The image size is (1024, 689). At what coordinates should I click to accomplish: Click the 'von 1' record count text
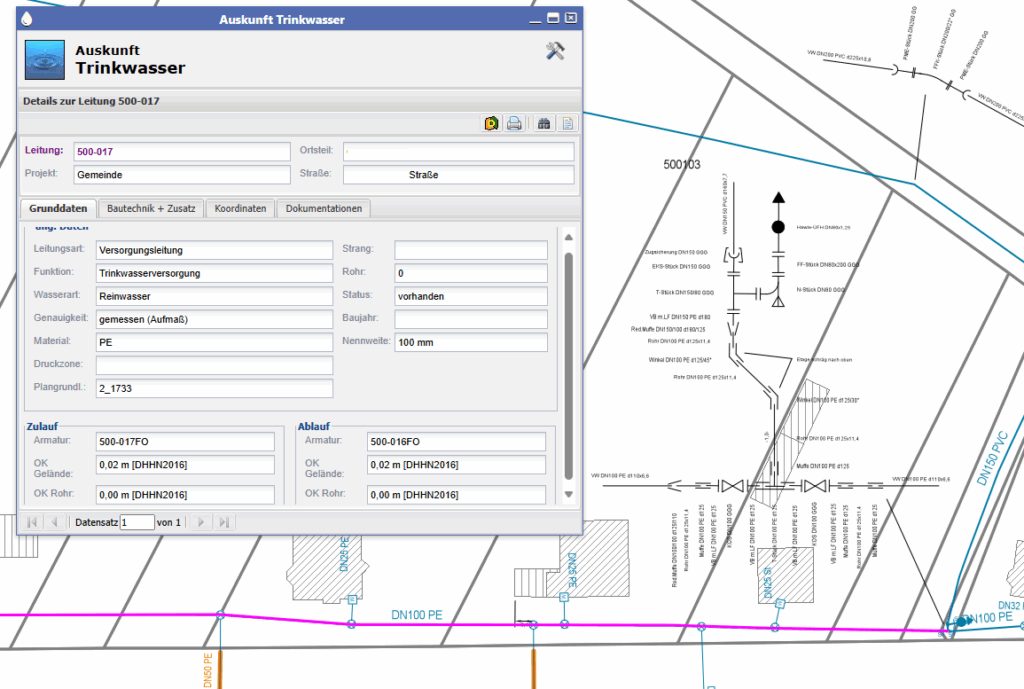click(168, 522)
